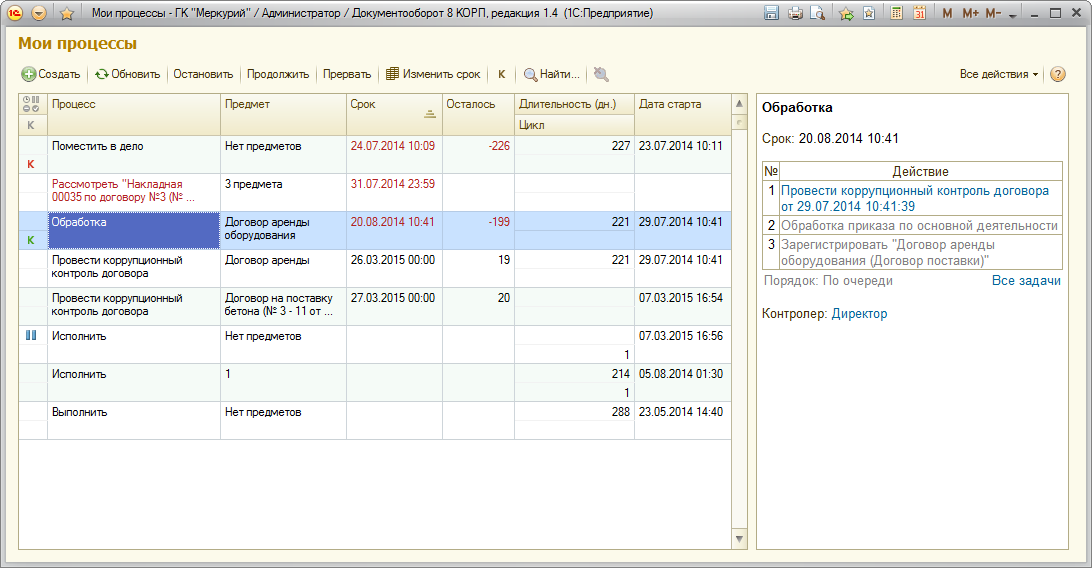
Task: Click the Обновить refresh button
Action: click(x=127, y=74)
